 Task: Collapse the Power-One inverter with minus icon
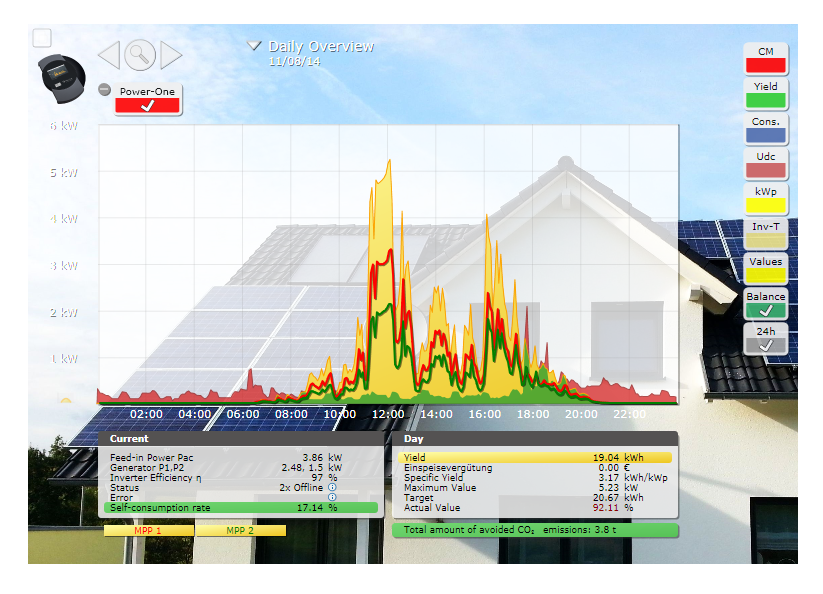click(104, 90)
